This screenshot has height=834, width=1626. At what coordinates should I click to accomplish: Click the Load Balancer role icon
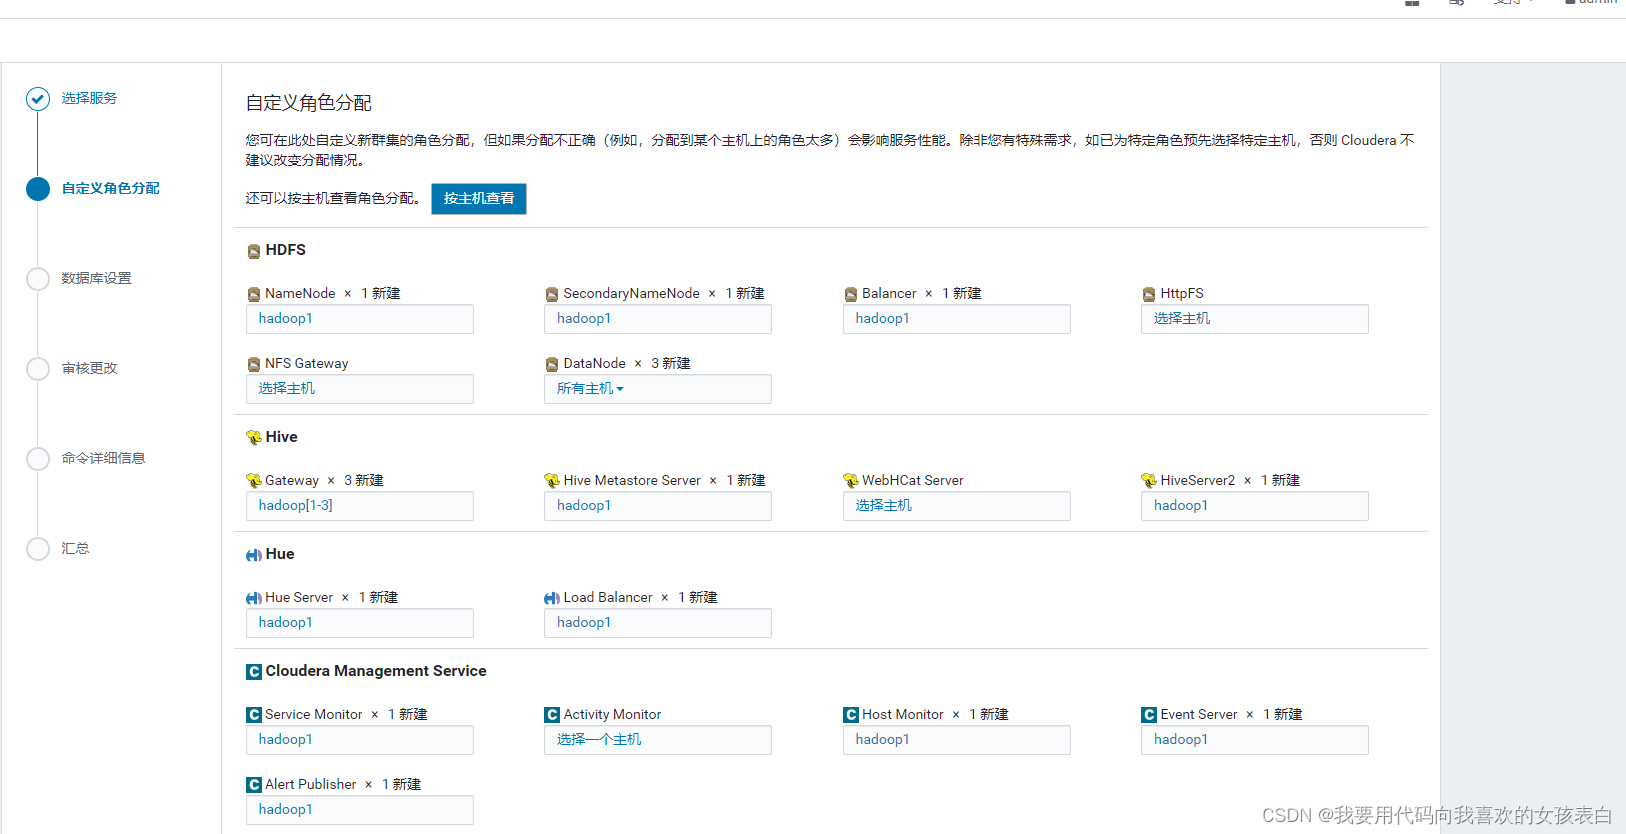[552, 598]
